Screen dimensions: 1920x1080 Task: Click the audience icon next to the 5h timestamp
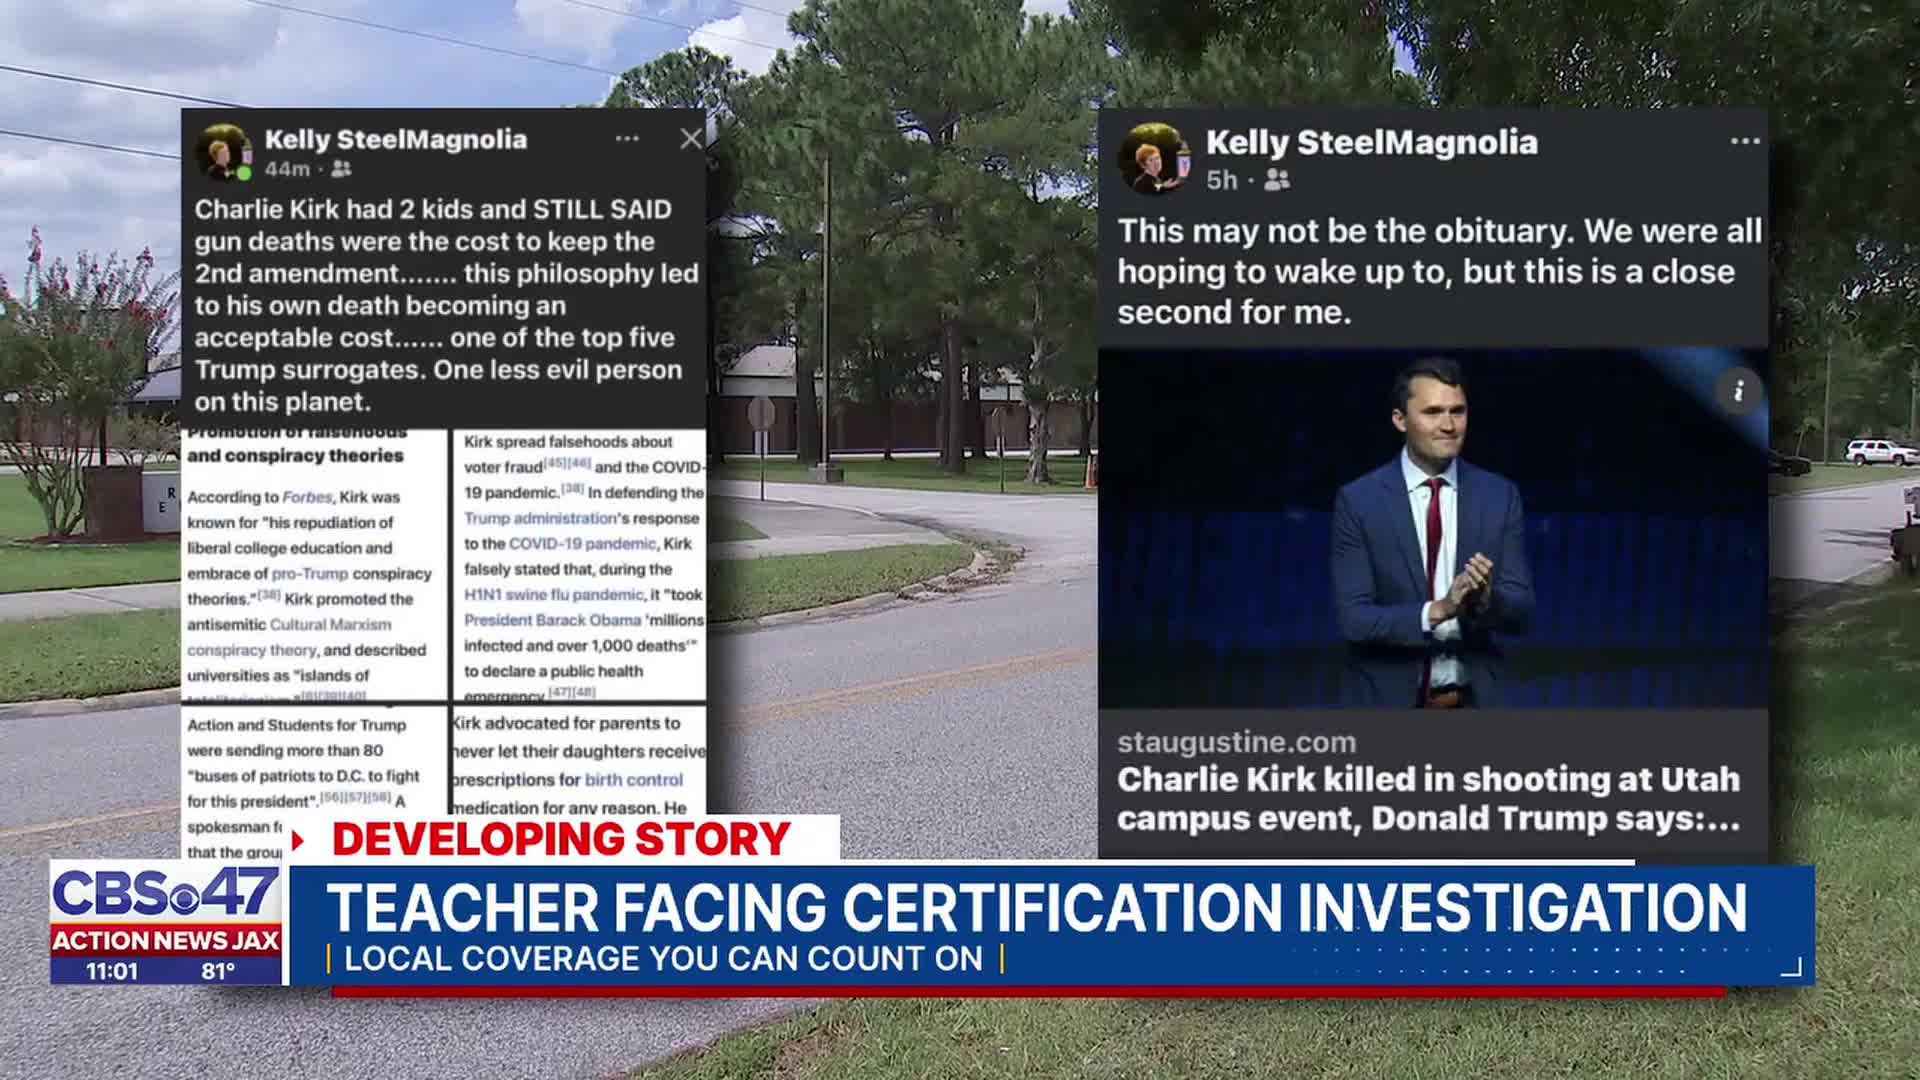(1272, 181)
